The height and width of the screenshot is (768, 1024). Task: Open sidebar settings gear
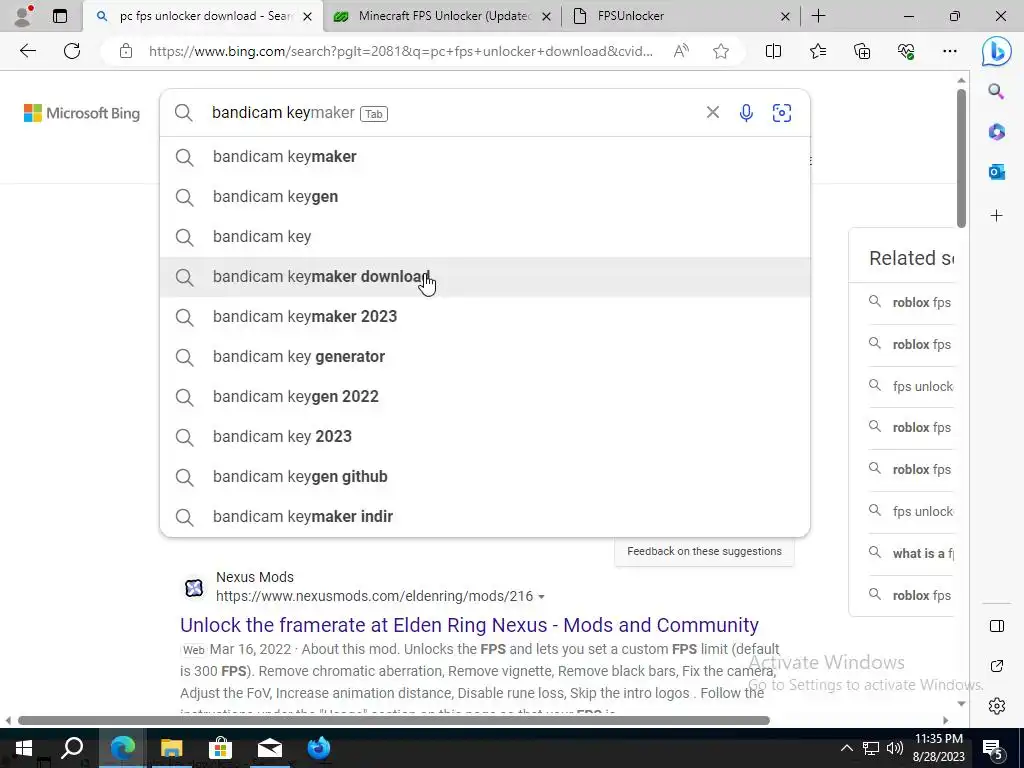(996, 706)
